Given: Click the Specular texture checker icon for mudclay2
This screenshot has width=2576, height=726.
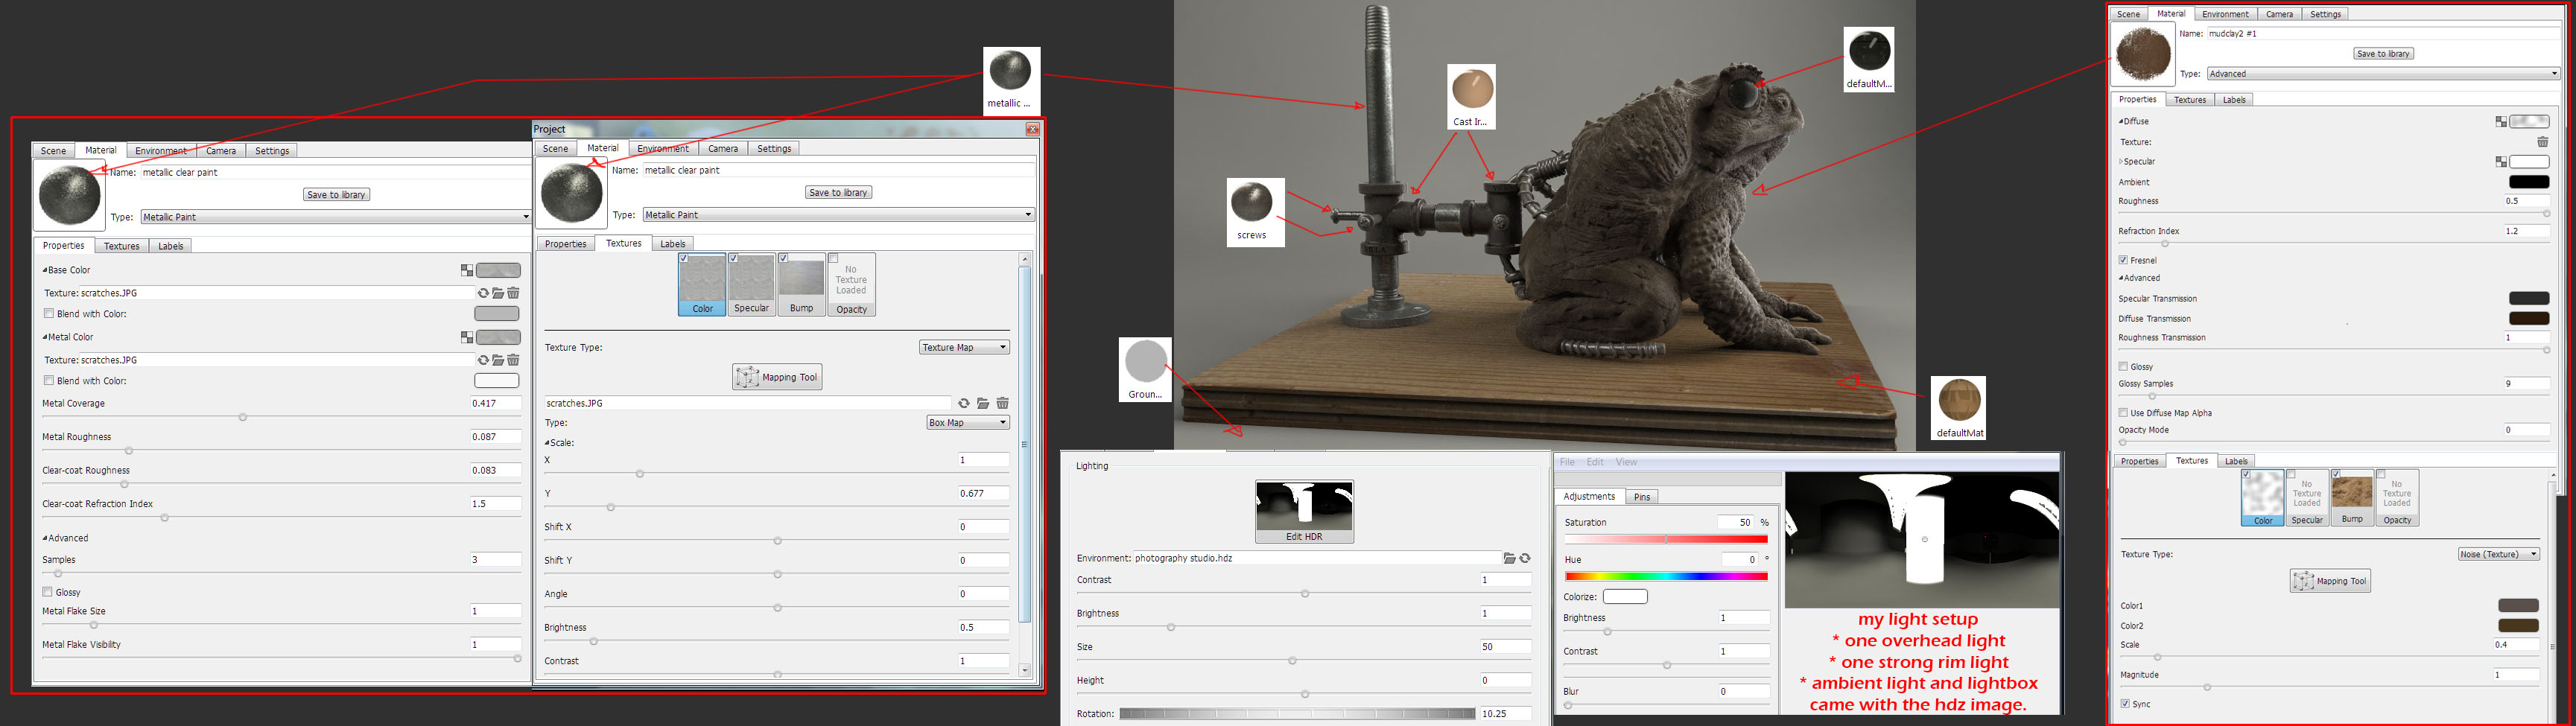Looking at the screenshot, I should (x=2500, y=161).
